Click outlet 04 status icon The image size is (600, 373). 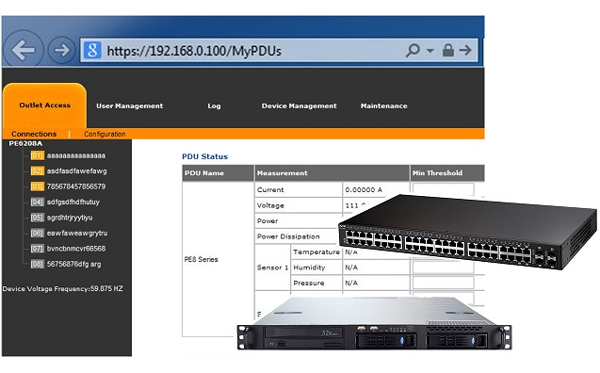(37, 202)
